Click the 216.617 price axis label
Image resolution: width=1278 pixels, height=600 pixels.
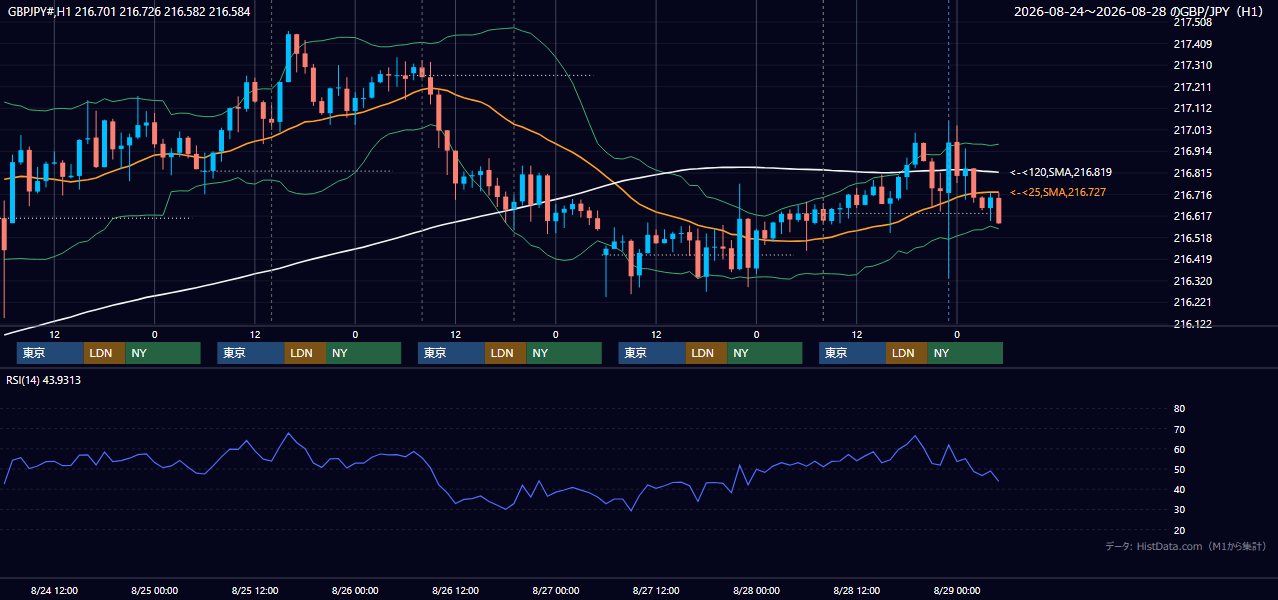(x=1192, y=216)
